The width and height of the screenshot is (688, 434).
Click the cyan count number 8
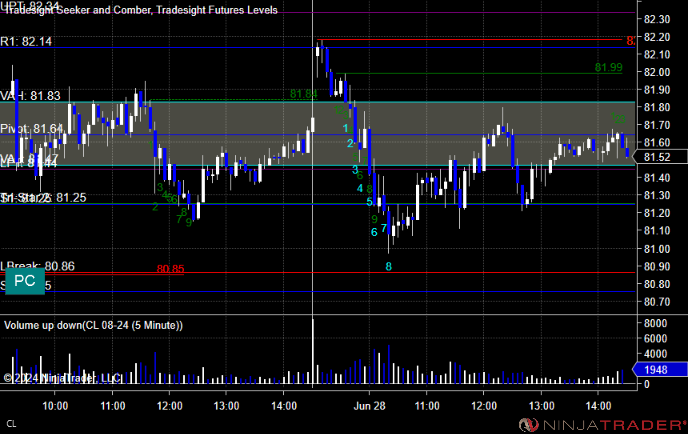tap(388, 266)
